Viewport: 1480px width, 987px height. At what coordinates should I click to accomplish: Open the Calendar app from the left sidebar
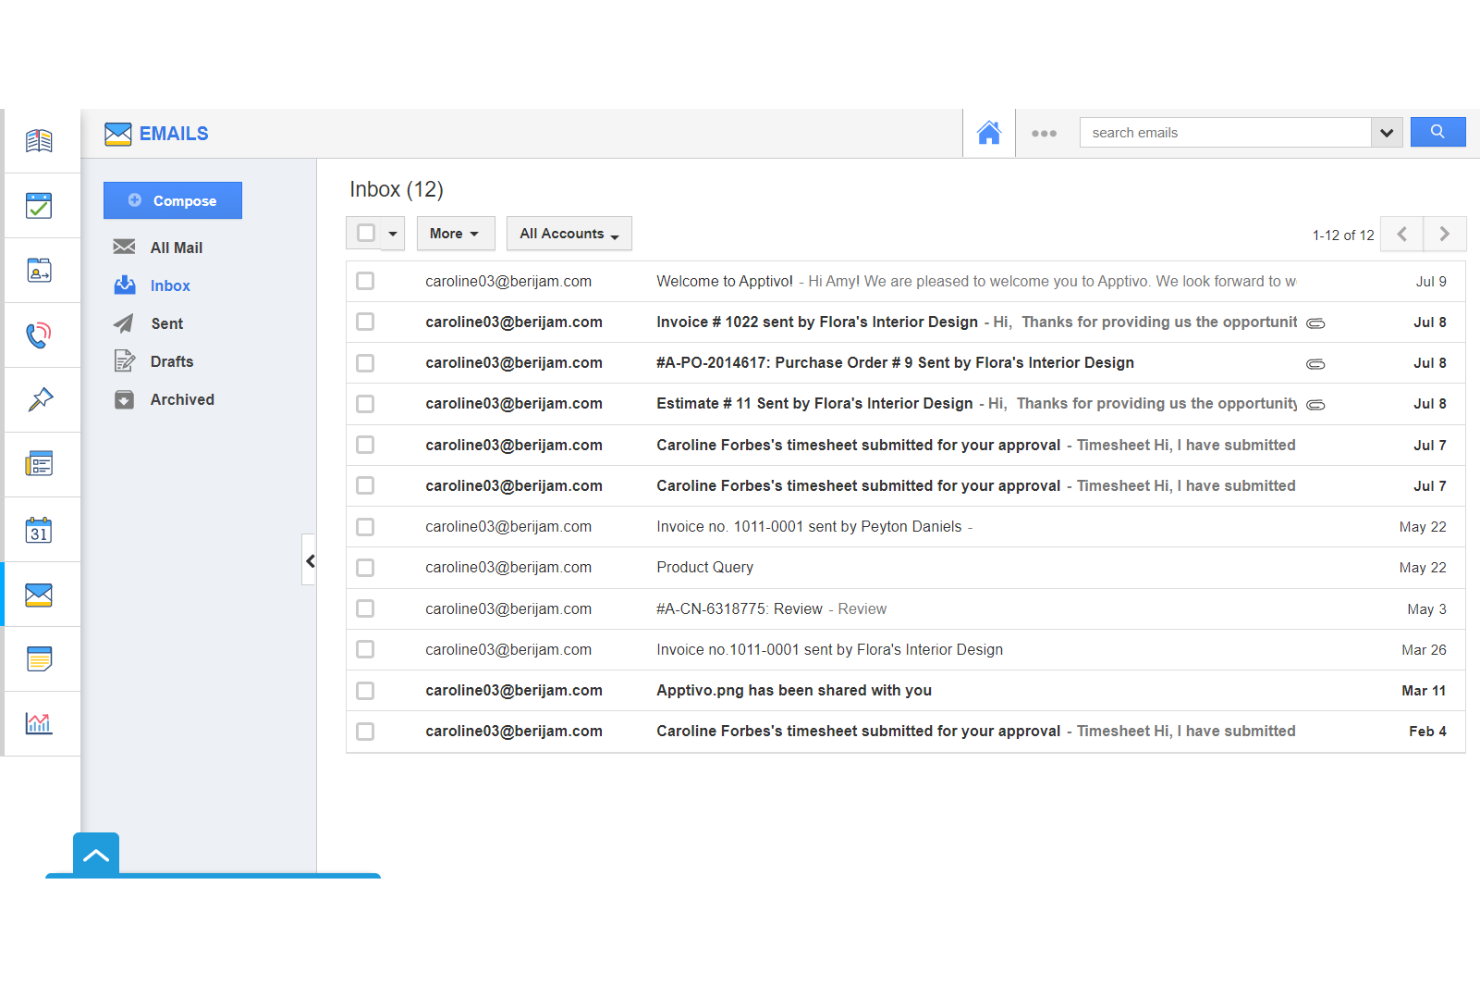40,529
